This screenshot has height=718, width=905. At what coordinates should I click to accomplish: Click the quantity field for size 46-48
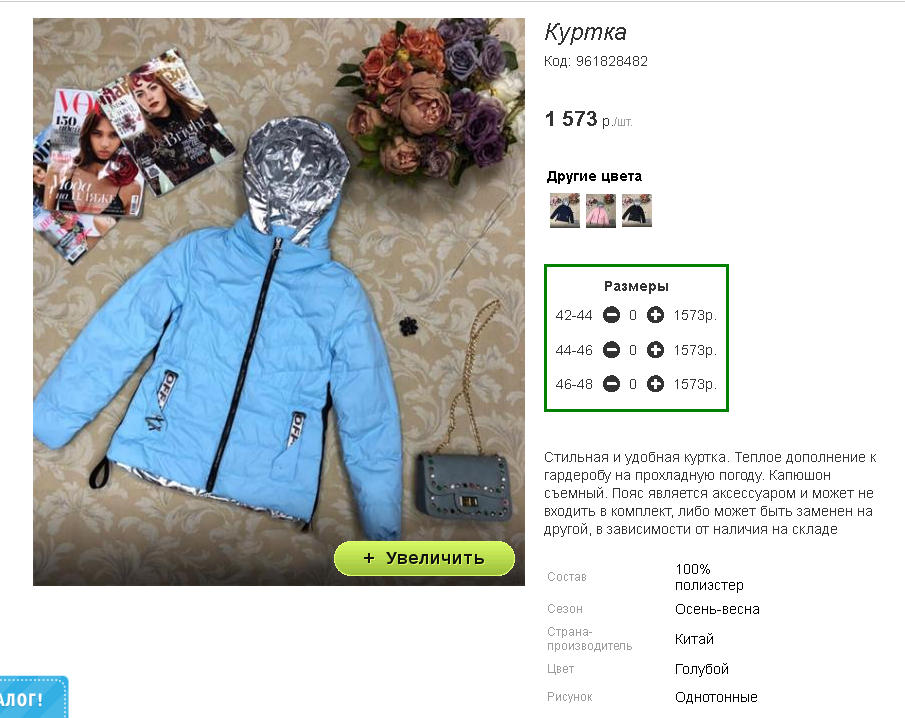click(633, 384)
